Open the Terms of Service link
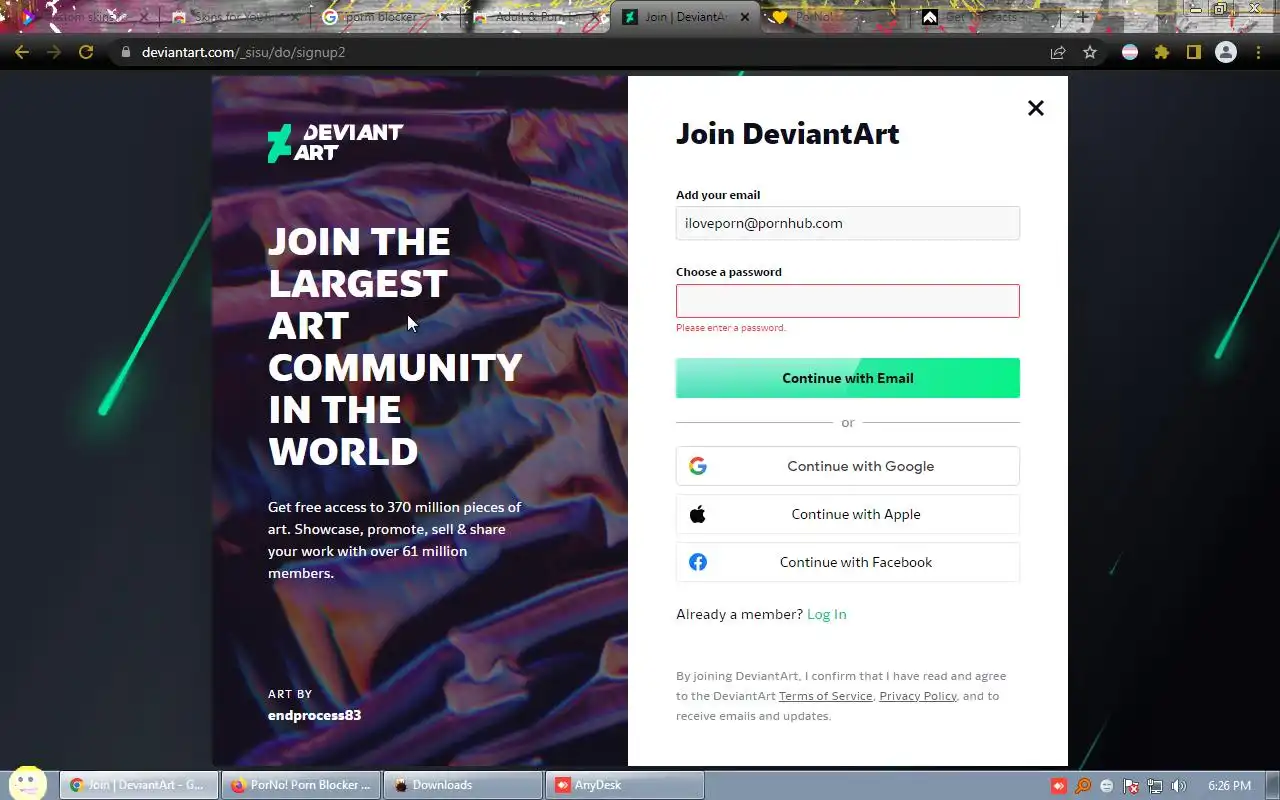The image size is (1280, 800). coord(825,696)
